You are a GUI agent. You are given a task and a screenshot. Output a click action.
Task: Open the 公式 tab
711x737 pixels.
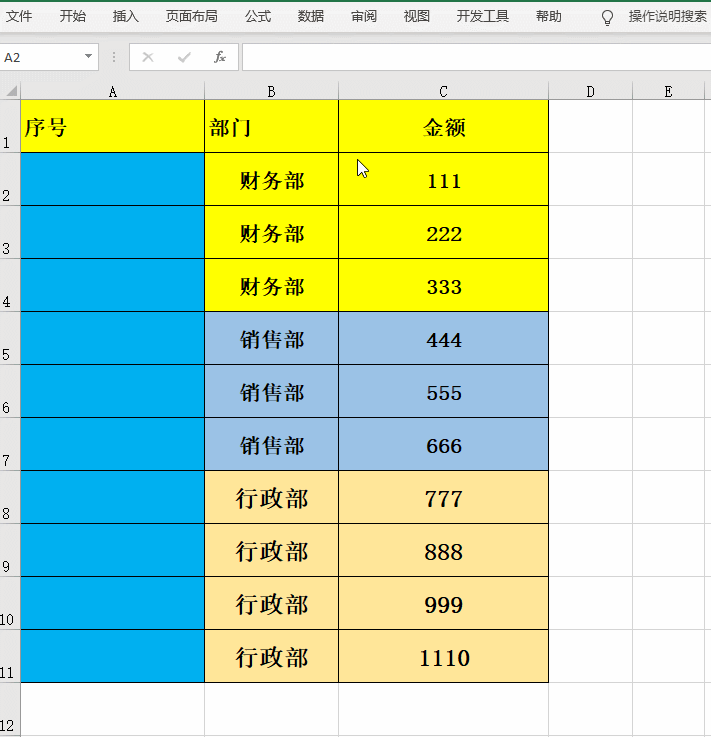258,16
